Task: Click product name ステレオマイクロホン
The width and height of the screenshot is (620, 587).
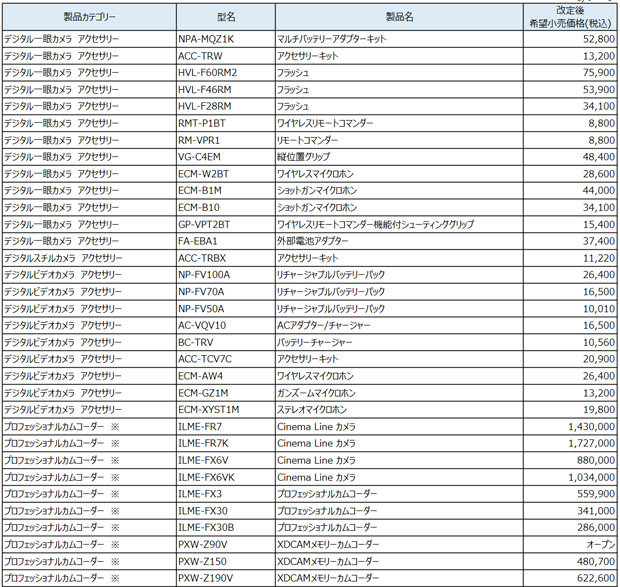Action: coord(312,410)
